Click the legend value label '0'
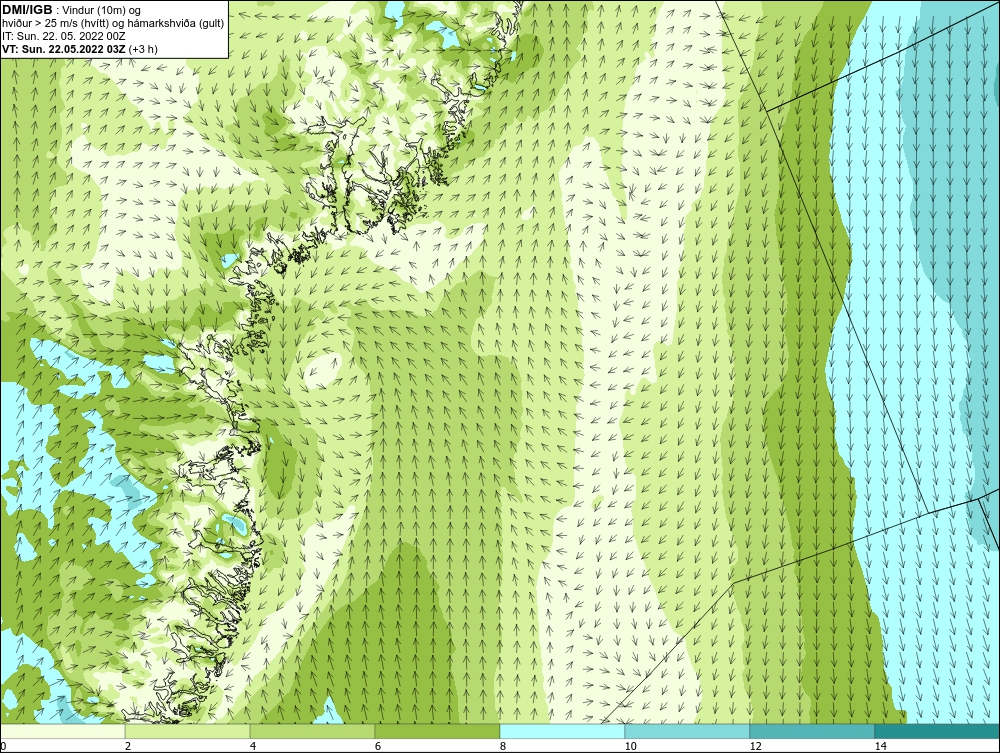The height and width of the screenshot is (753, 1000). (x=3, y=747)
